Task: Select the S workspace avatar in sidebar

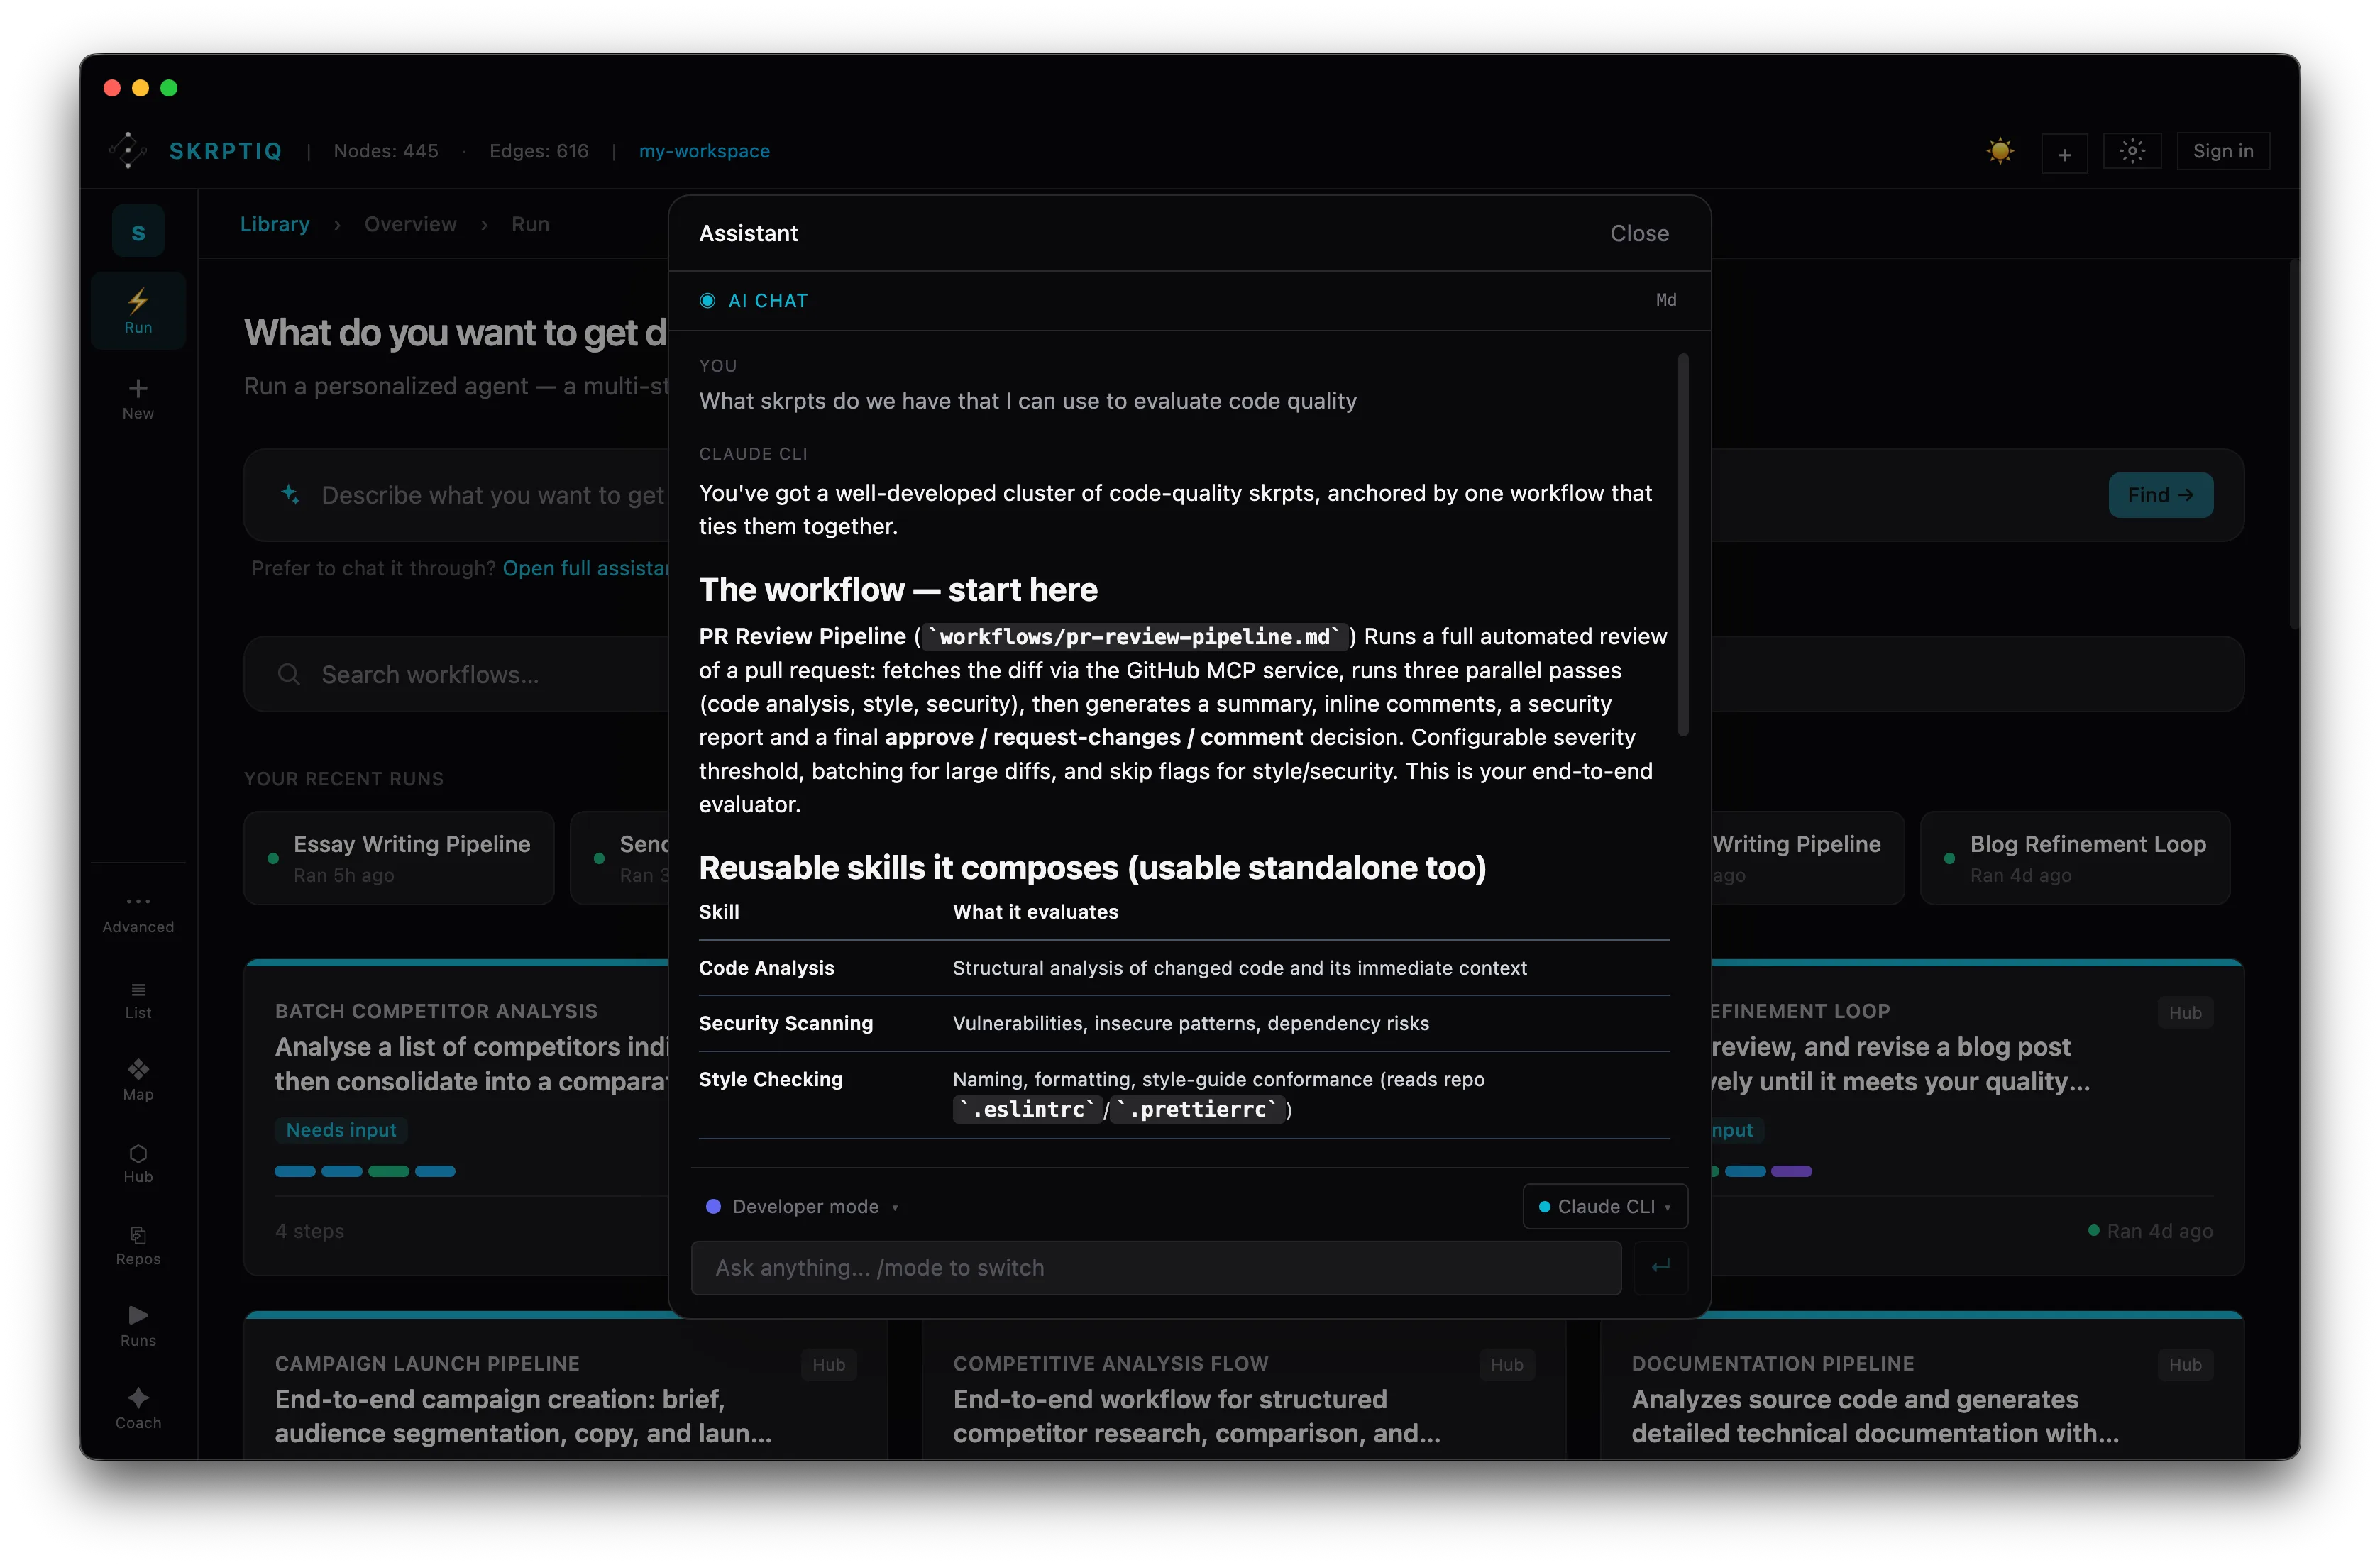Action: click(x=138, y=231)
